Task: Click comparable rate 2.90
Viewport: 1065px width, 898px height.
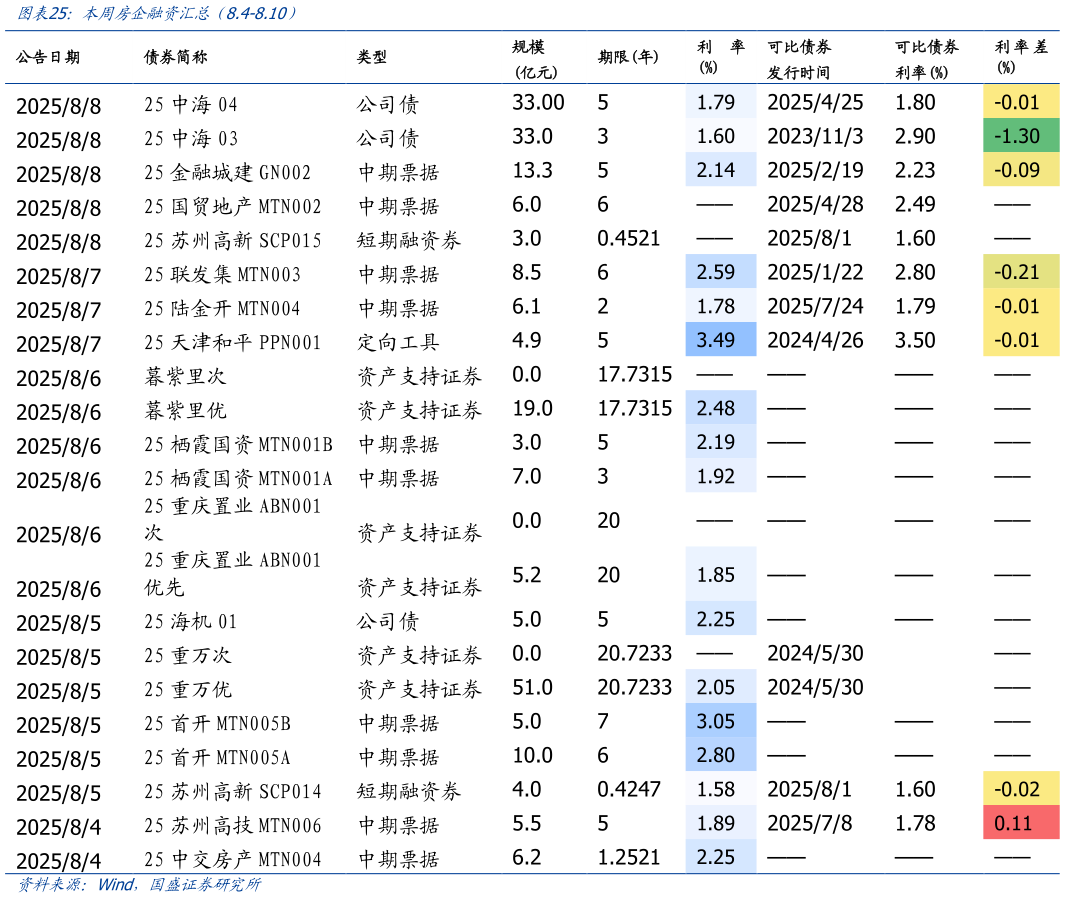Action: coord(915,137)
